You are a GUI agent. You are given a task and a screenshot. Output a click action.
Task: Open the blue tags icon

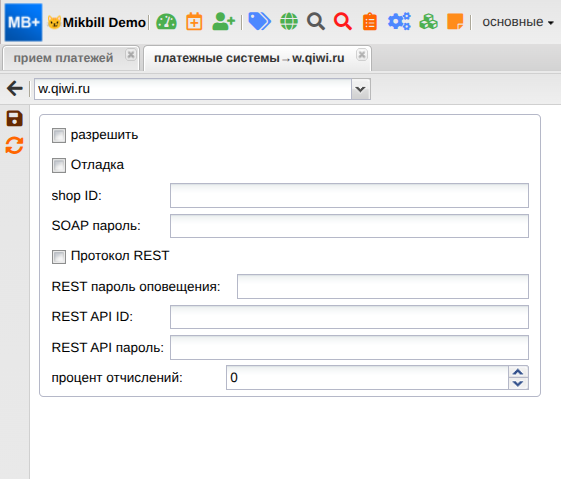(x=259, y=21)
